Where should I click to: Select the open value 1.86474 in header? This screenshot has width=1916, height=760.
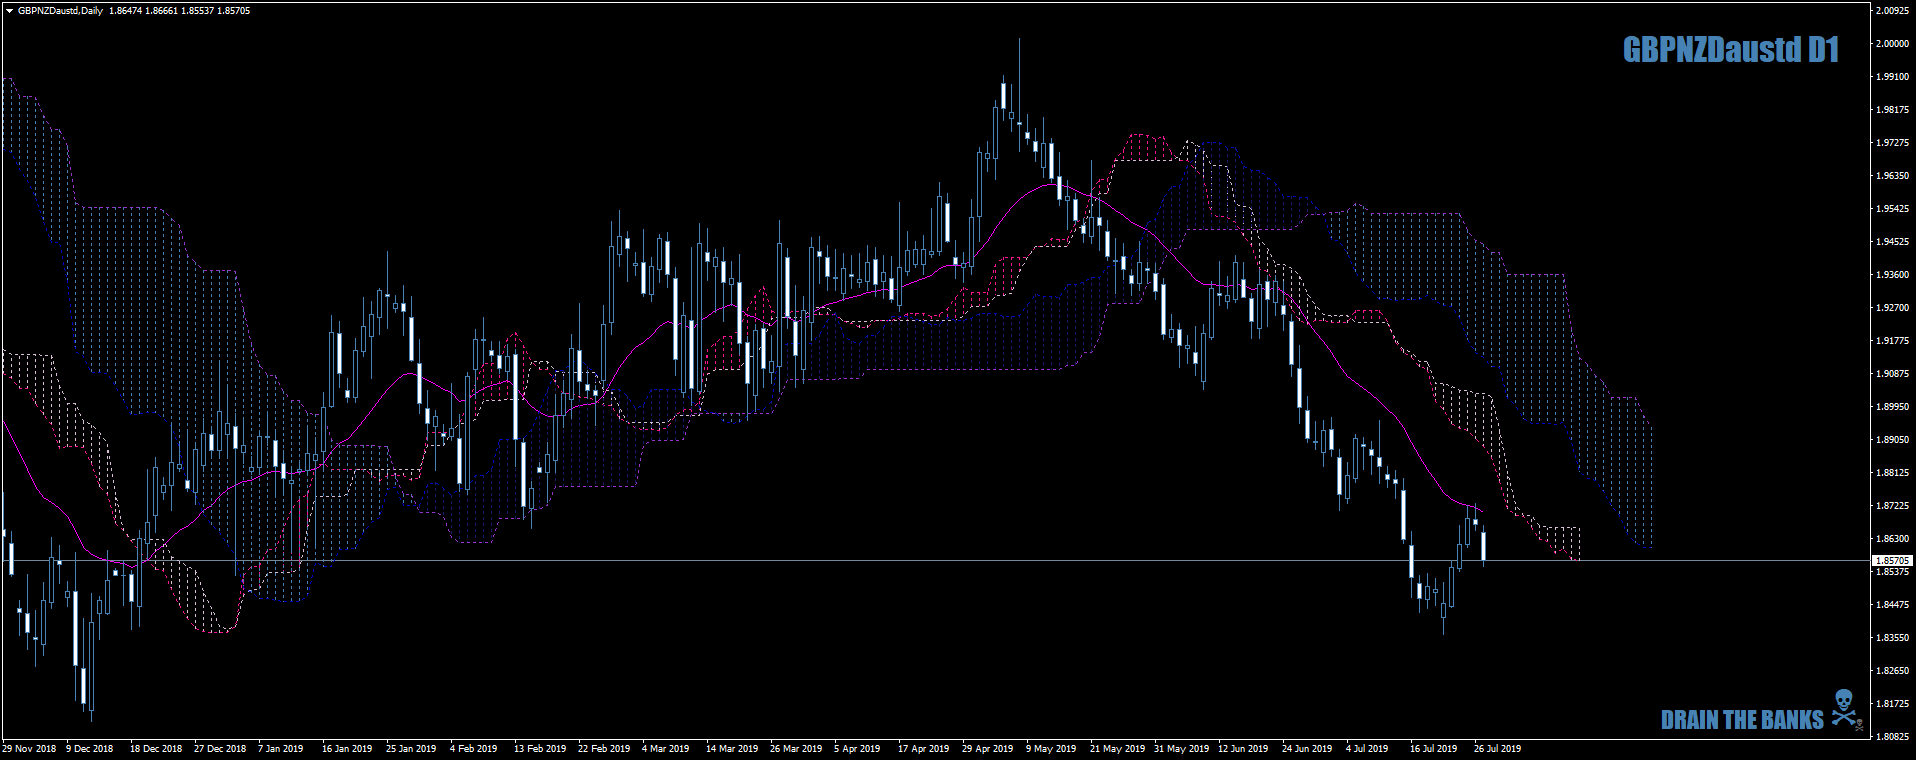[125, 11]
